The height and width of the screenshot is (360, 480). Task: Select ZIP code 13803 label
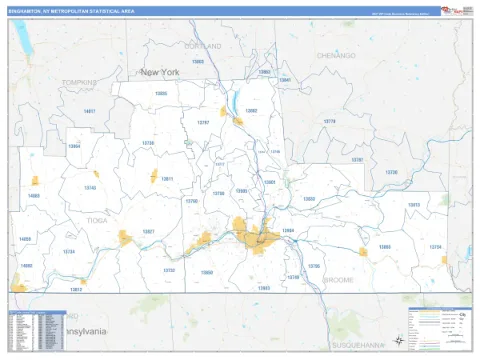[x=198, y=62]
